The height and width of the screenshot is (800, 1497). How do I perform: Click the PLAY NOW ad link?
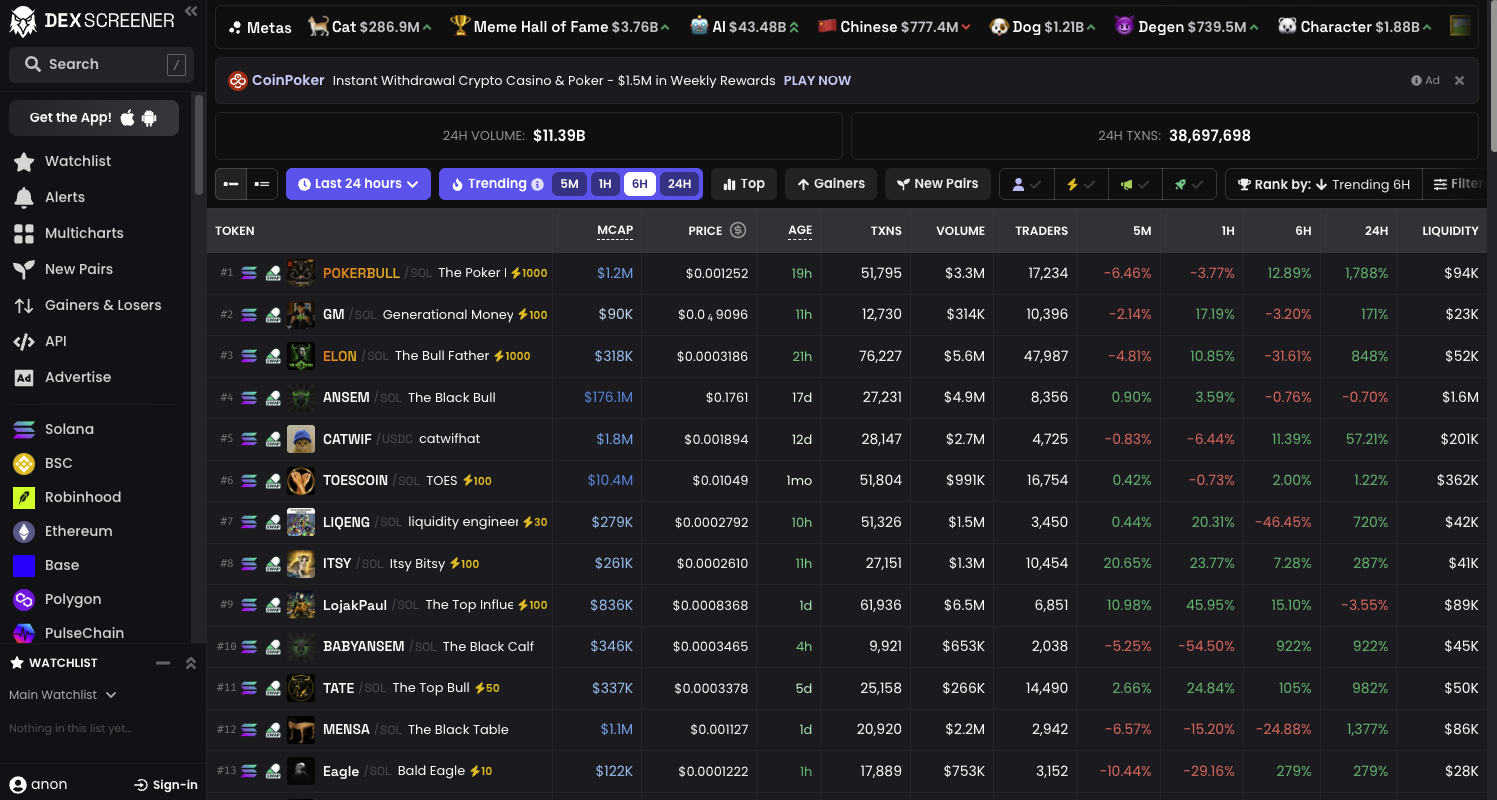pyautogui.click(x=817, y=80)
